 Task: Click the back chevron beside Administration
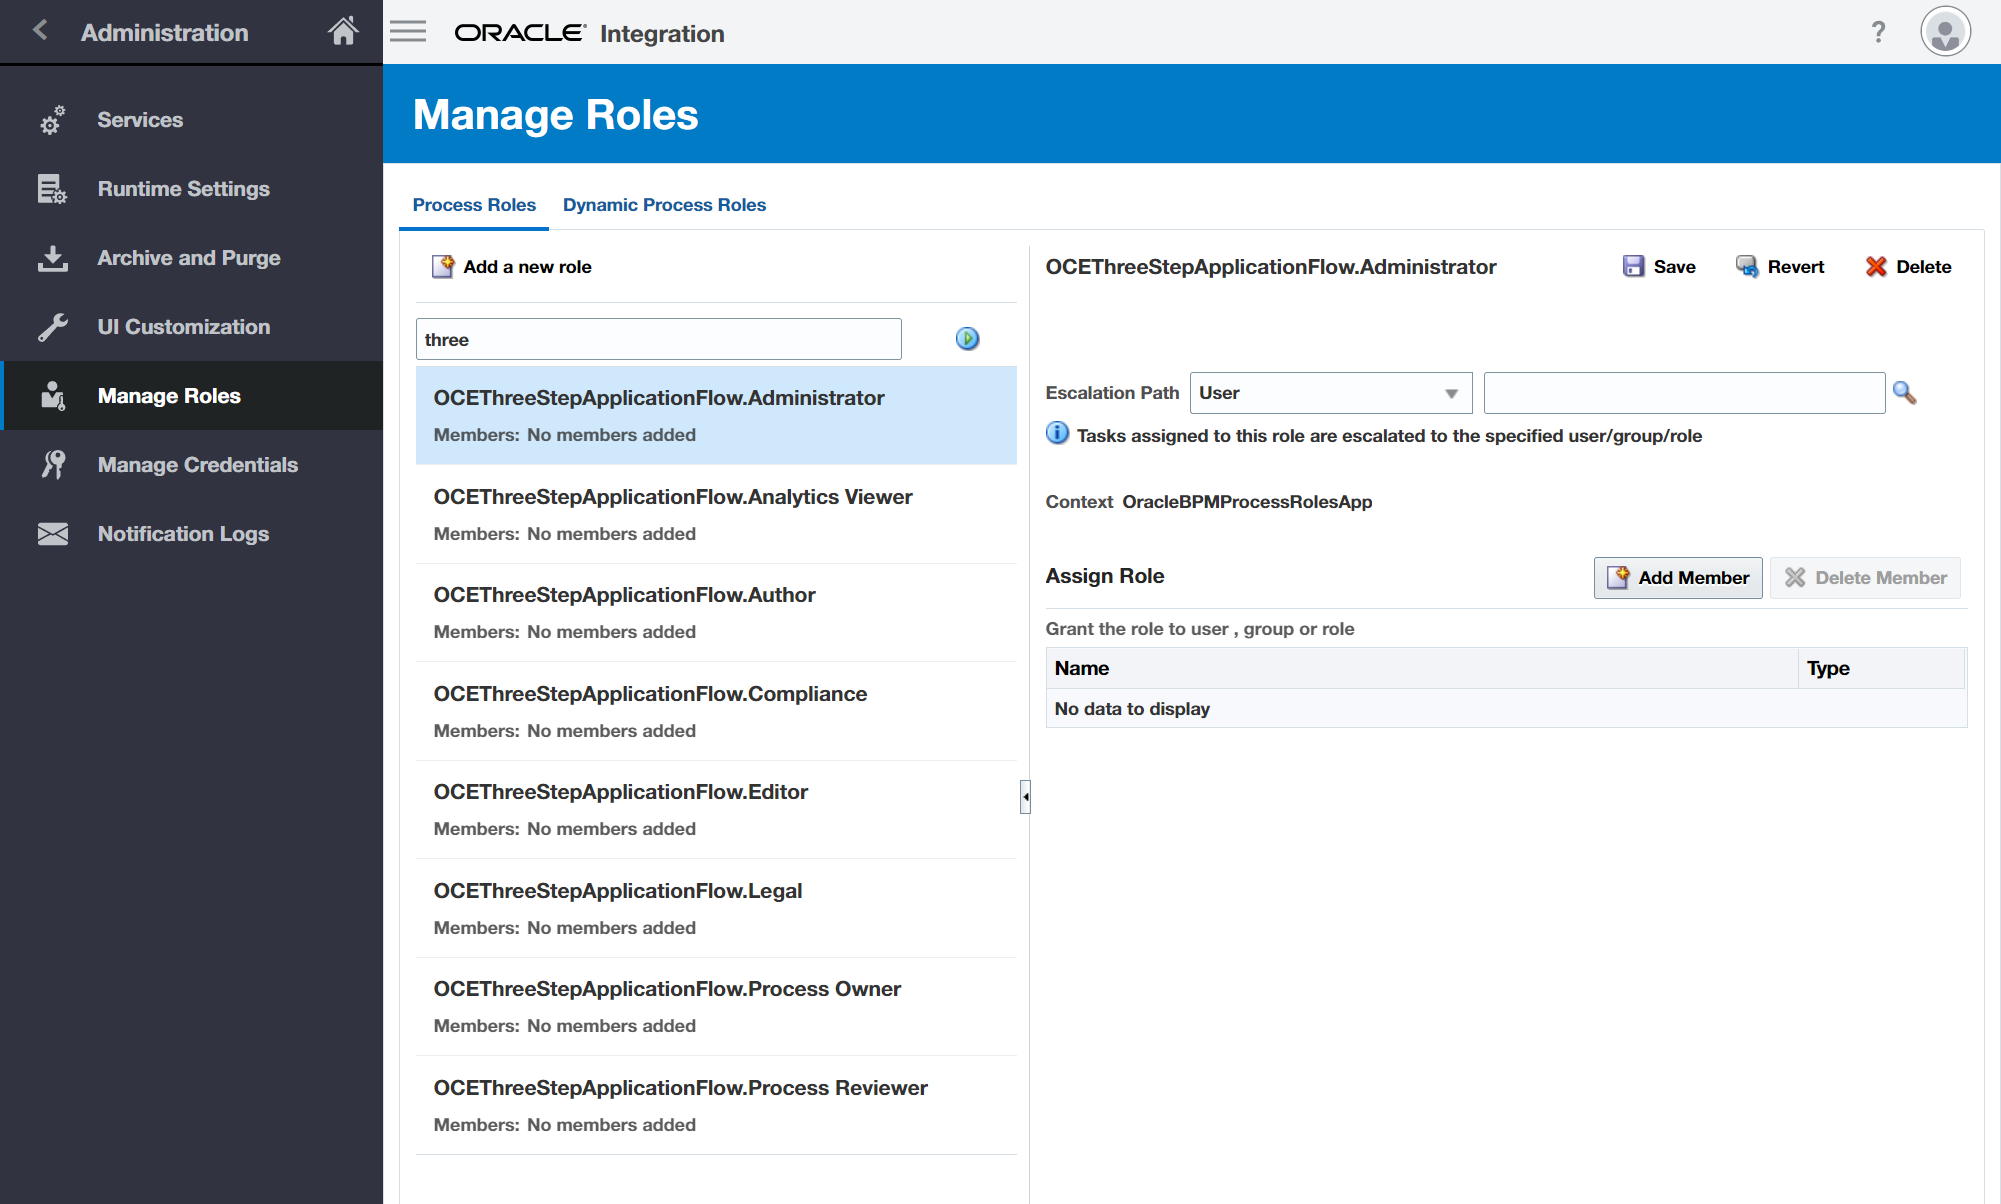40,31
